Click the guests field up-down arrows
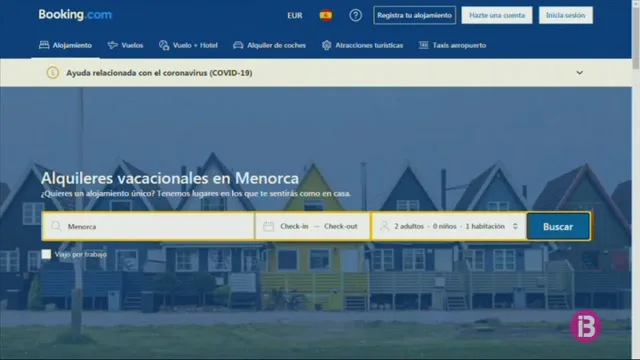The width and height of the screenshot is (640, 360). point(515,226)
